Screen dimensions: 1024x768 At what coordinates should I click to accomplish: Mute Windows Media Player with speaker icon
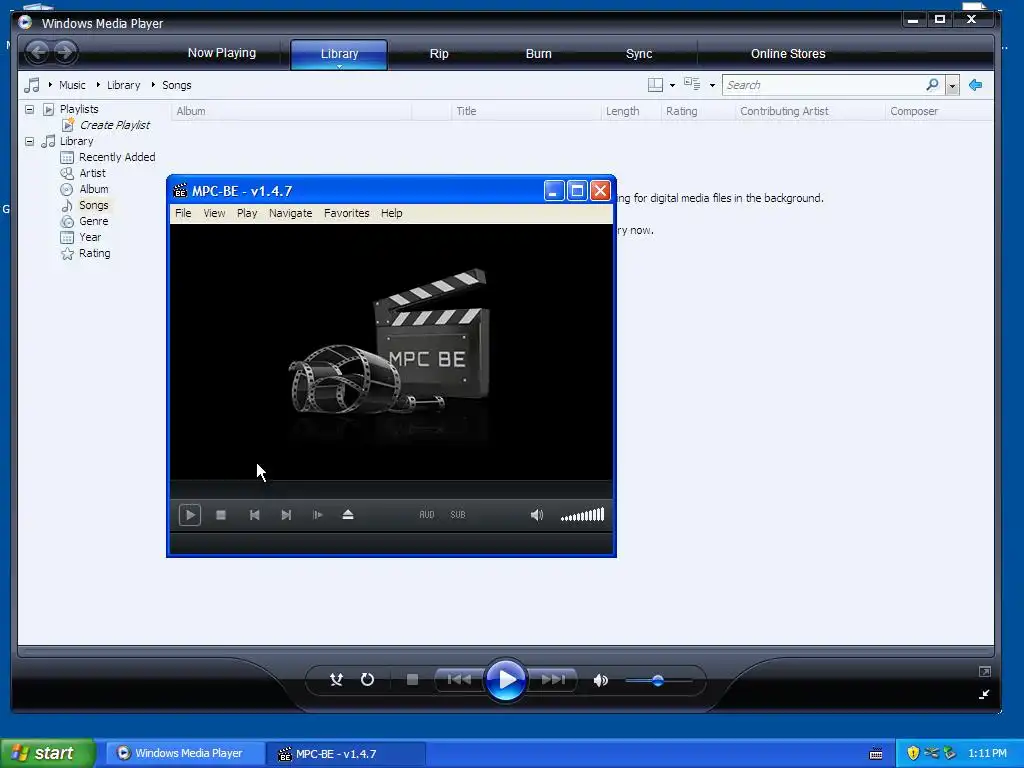[600, 680]
